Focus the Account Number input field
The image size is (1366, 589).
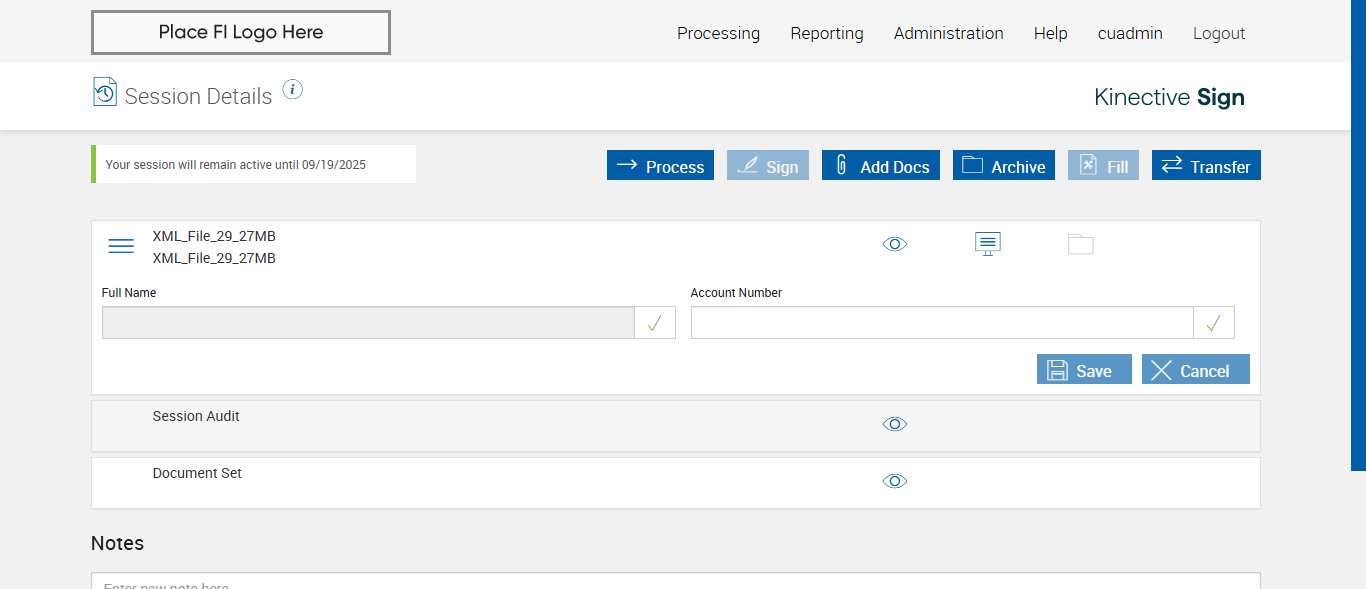(942, 323)
